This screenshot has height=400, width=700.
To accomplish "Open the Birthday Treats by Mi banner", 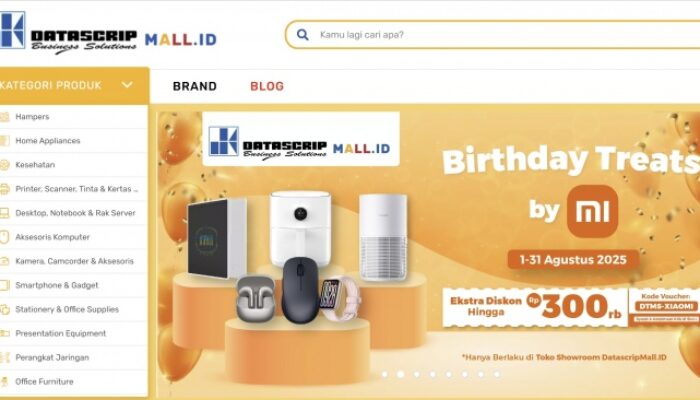I will (429, 253).
